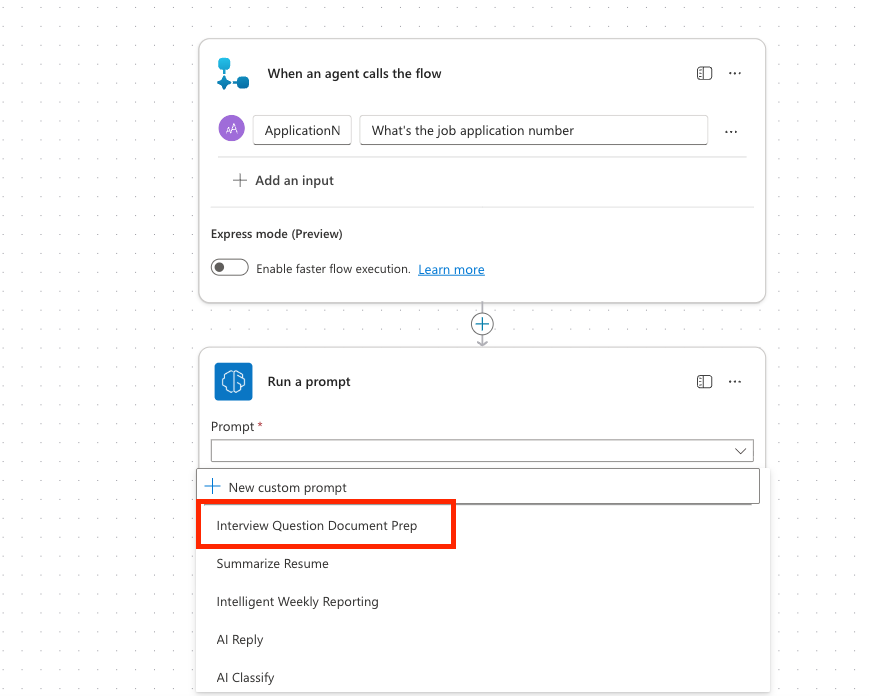Viewport: 869px width, 696px height.
Task: Choose Summarize Resume from the list
Action: click(273, 564)
